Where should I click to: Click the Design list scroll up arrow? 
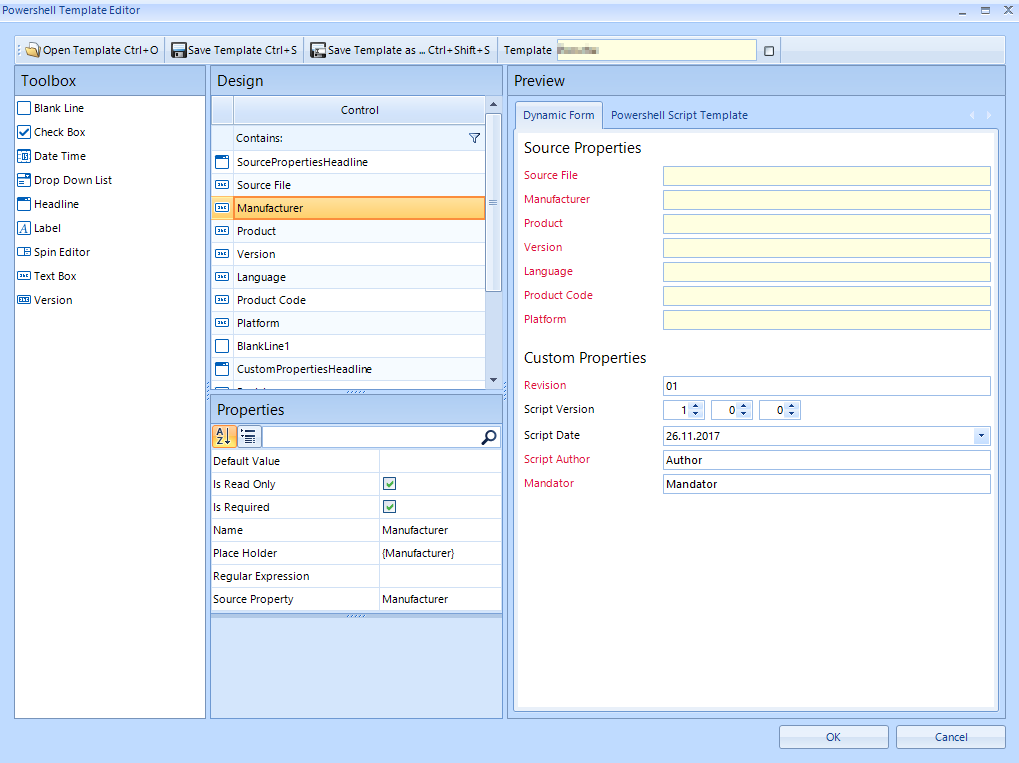click(493, 104)
